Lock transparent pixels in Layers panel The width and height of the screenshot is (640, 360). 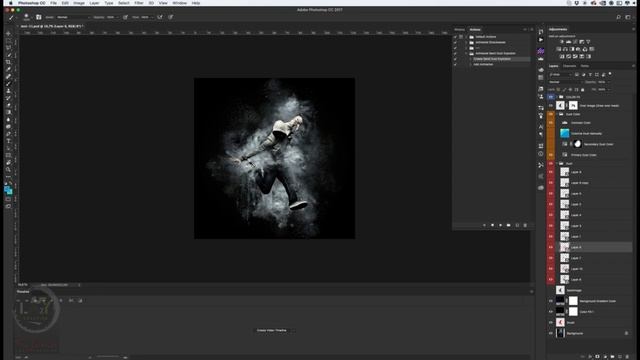[558, 89]
